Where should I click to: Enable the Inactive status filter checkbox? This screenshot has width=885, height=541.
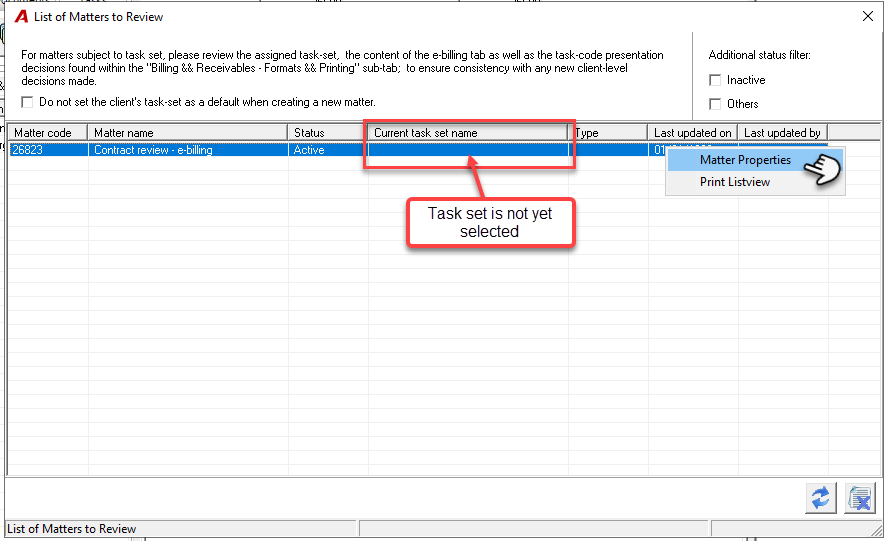(x=715, y=80)
